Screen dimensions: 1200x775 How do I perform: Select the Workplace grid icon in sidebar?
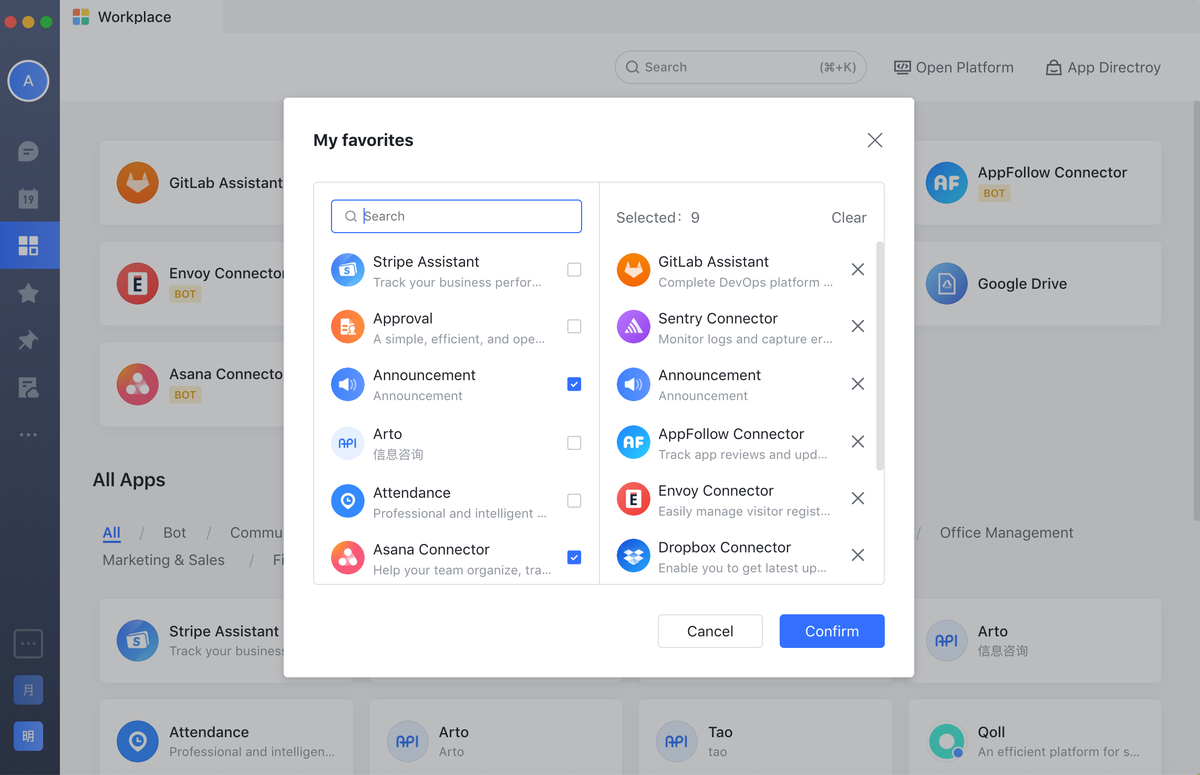click(28, 246)
